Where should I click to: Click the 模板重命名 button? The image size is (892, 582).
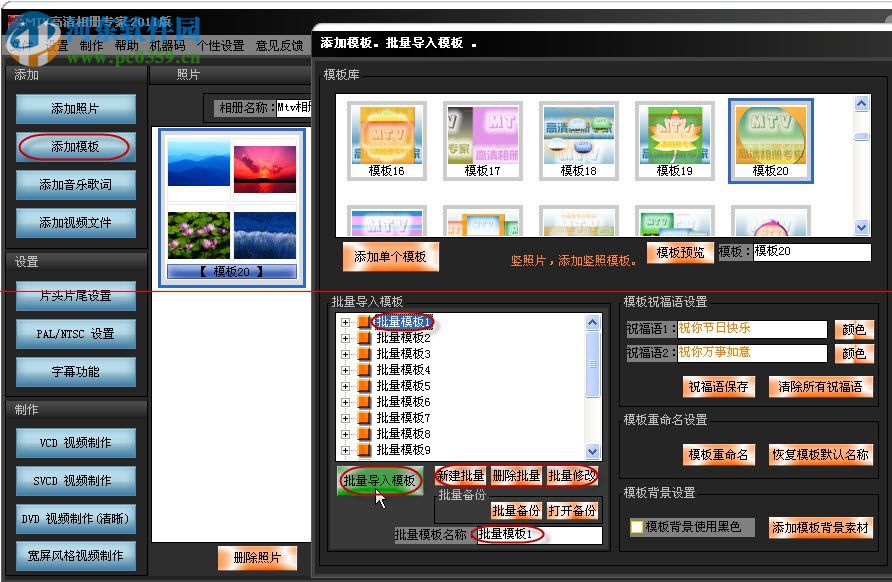(x=718, y=455)
